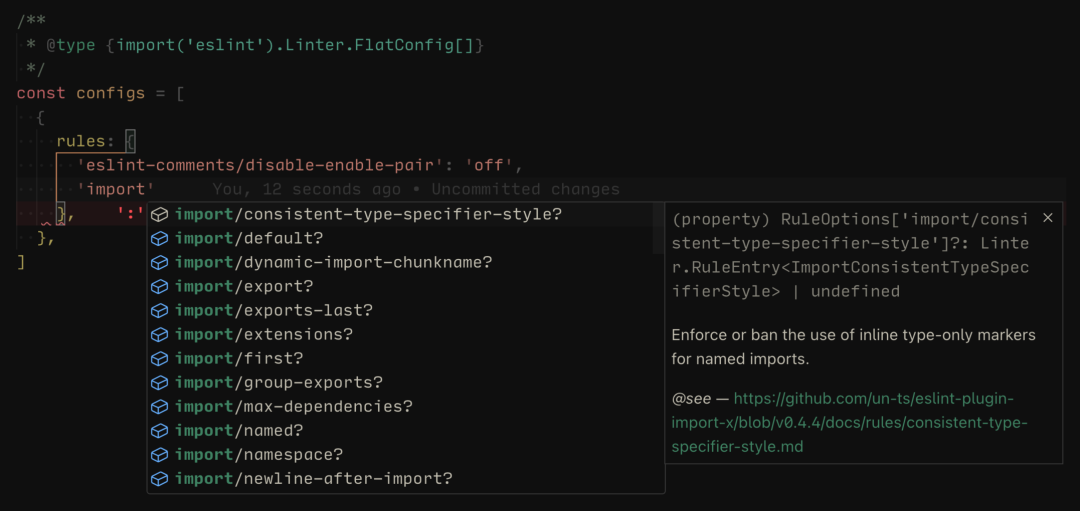Place cursor in the 'import' string

click(116, 189)
